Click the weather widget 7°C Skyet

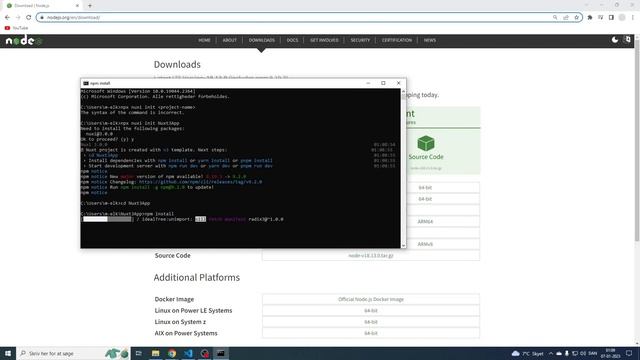[527, 353]
